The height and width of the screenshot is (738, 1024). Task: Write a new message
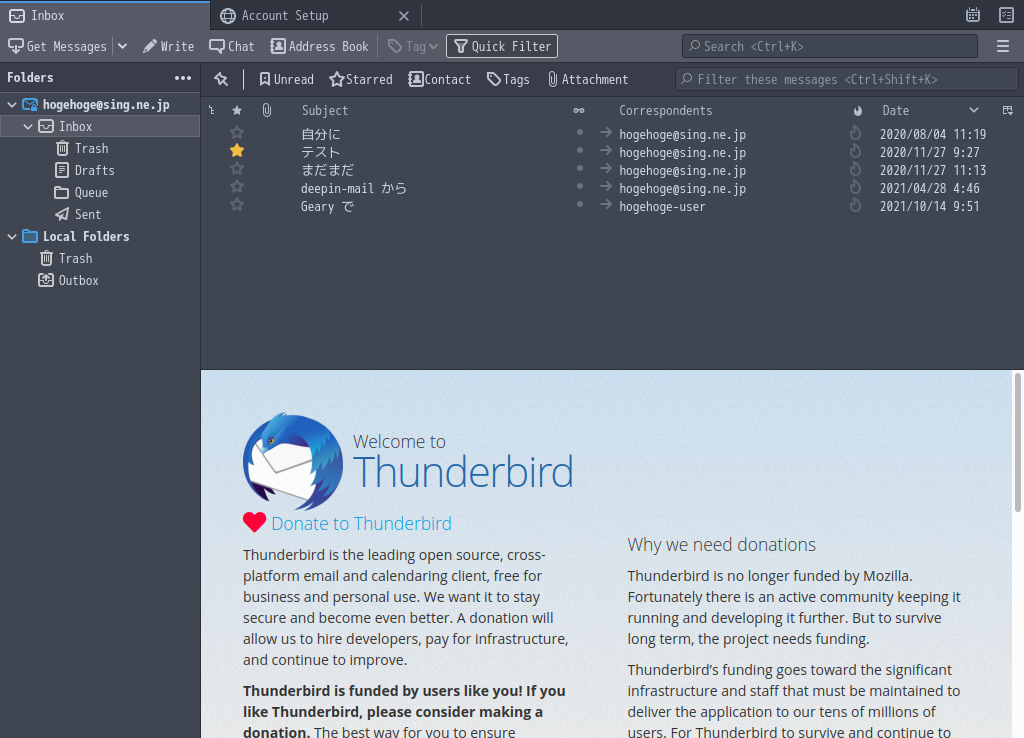(168, 46)
